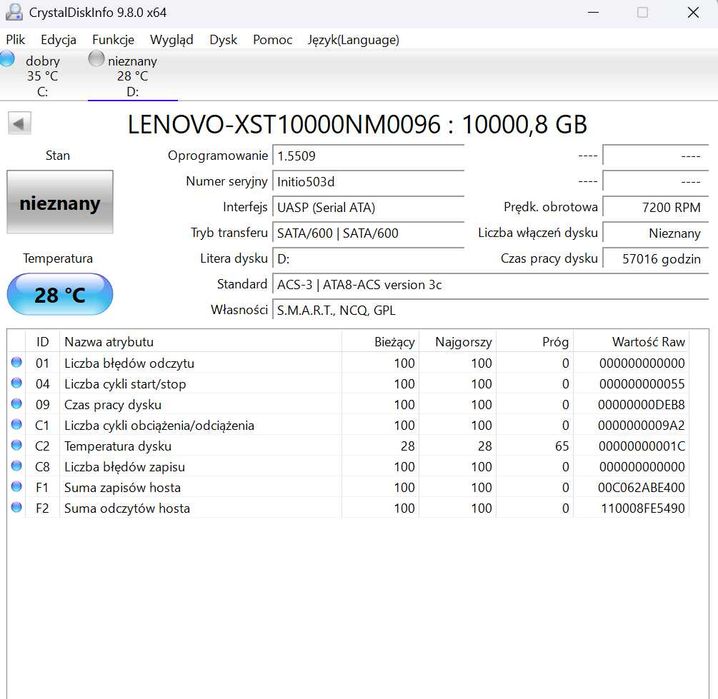This screenshot has width=718, height=699.
Task: Open the Język(Language) menu
Action: tap(354, 40)
